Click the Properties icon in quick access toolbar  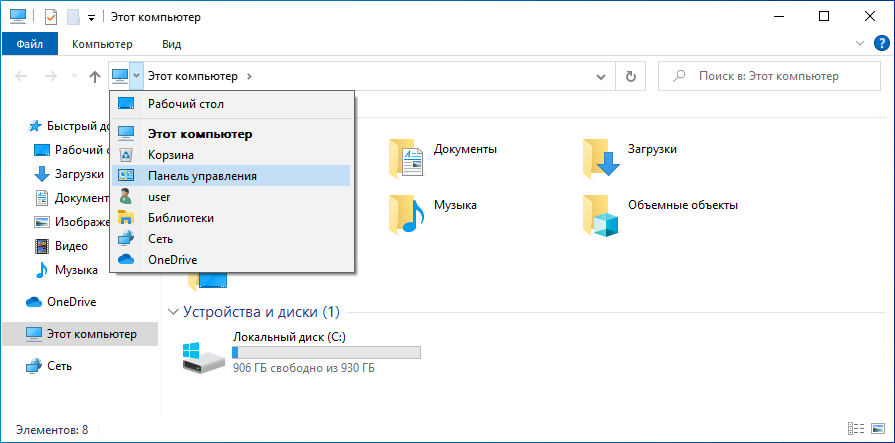click(51, 17)
